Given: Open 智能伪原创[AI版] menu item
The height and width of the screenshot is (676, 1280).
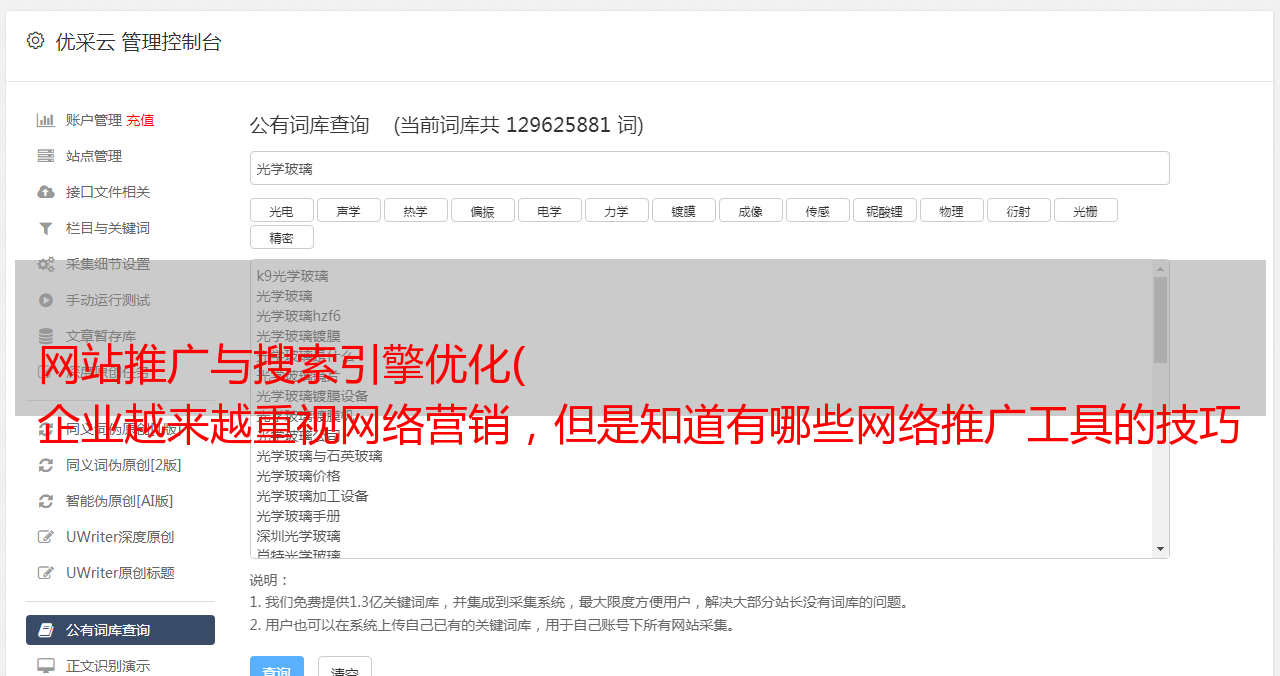Looking at the screenshot, I should pos(120,501).
